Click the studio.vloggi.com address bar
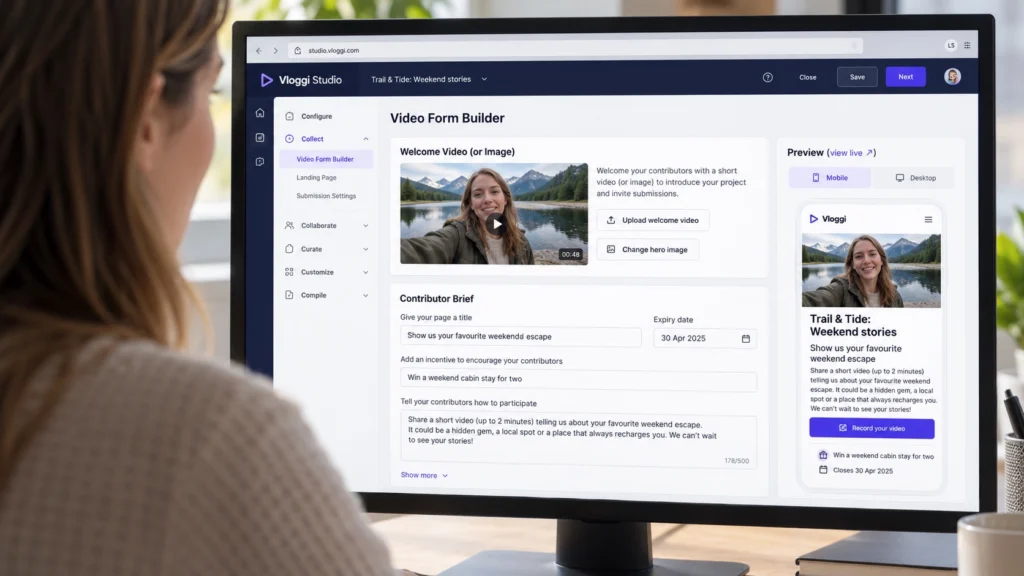The height and width of the screenshot is (576, 1024). click(575, 50)
